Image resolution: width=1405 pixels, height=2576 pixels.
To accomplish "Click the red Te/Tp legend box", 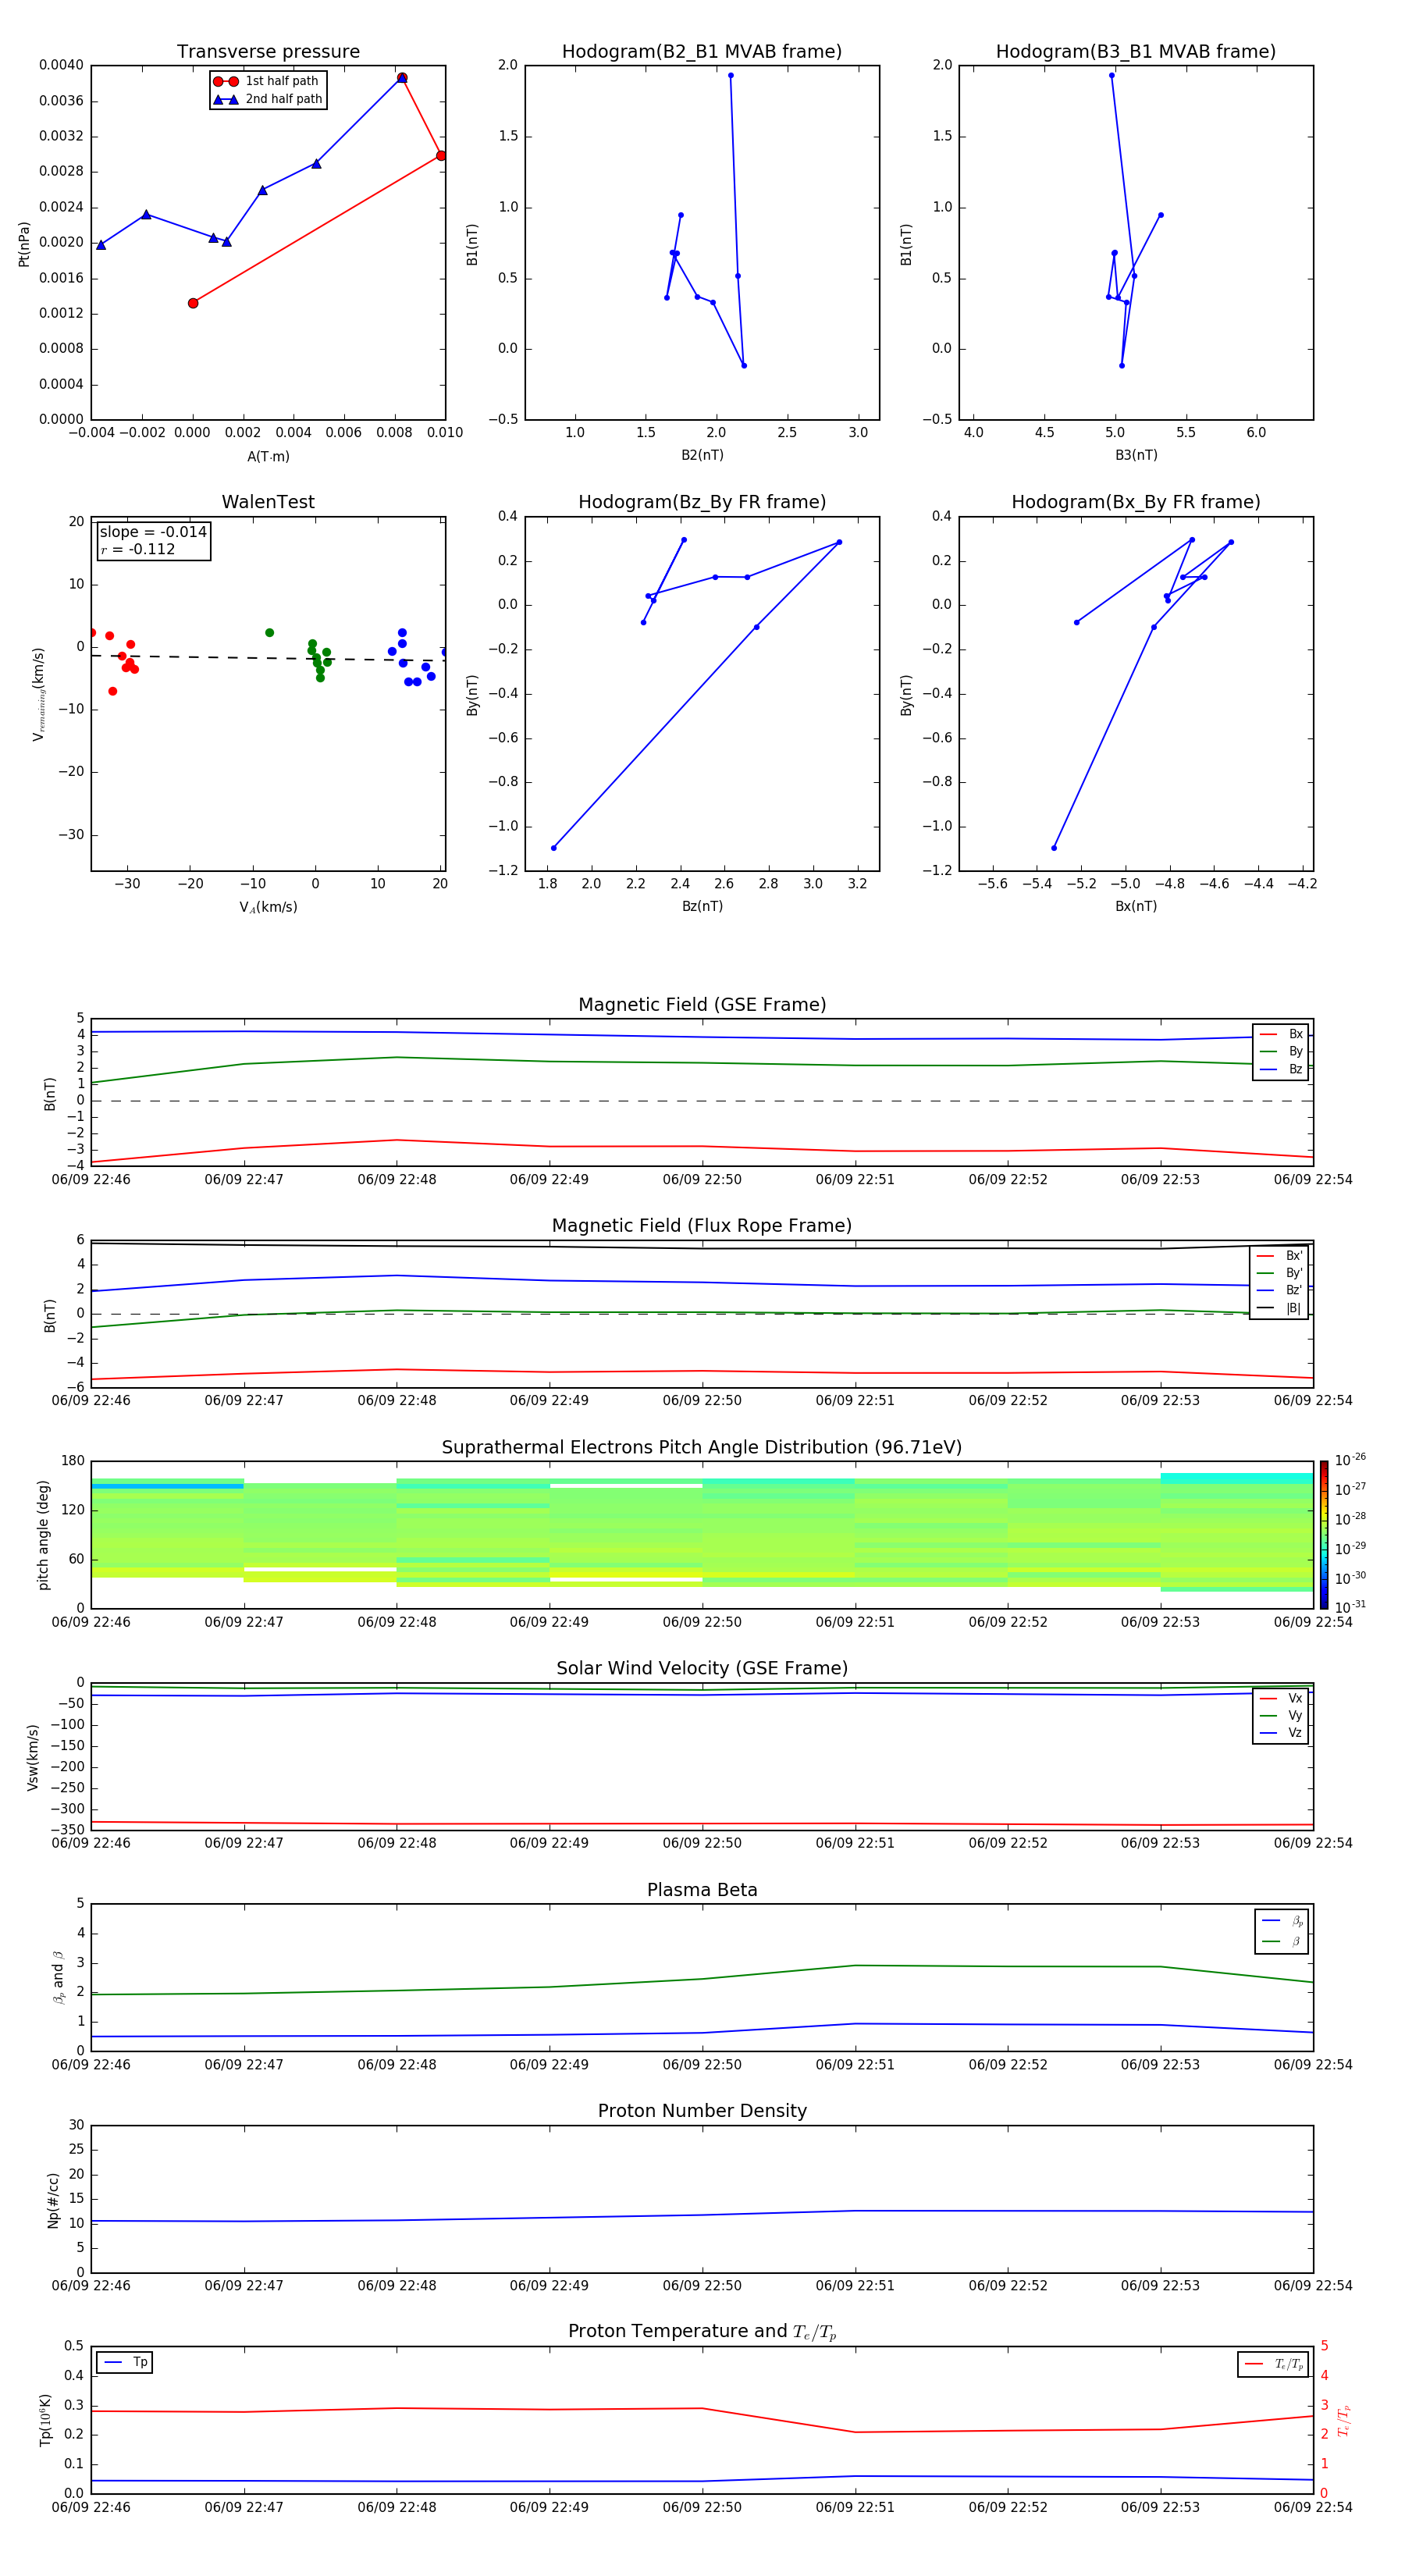I will click(1273, 2364).
